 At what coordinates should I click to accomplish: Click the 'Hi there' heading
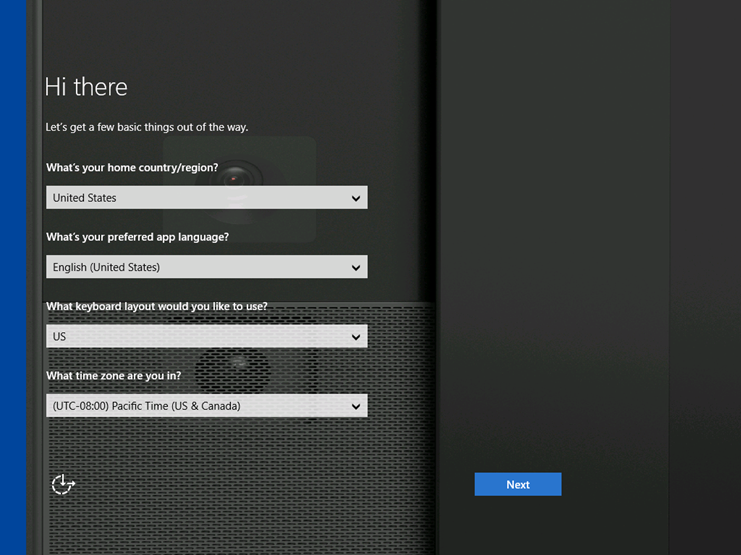tap(86, 87)
